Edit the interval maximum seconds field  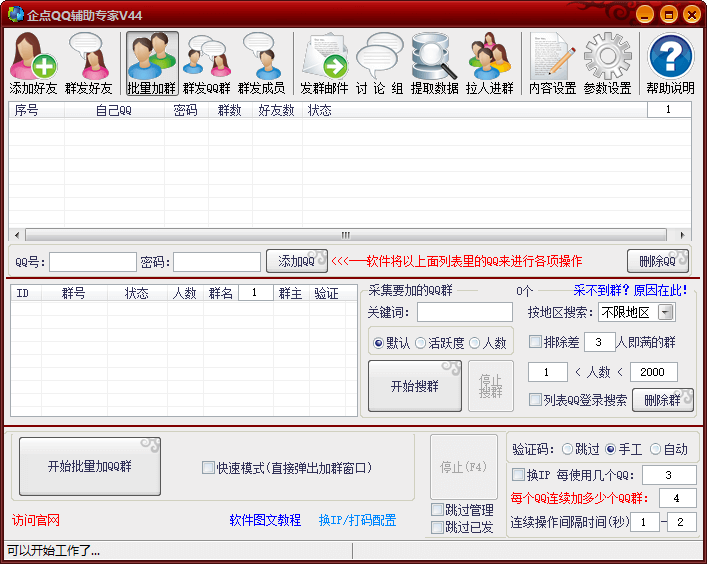[681, 522]
